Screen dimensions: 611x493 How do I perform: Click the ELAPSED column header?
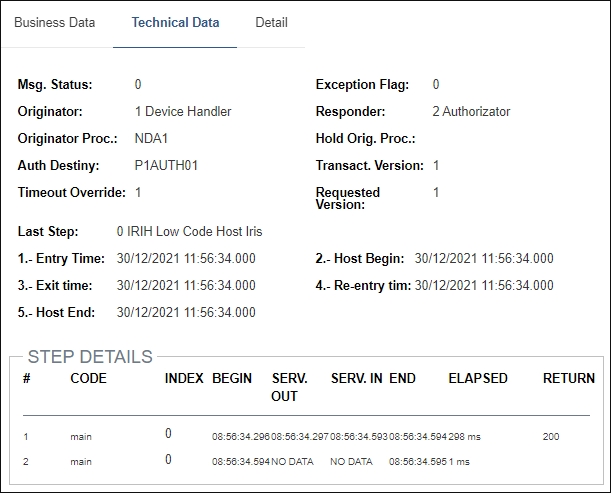click(478, 378)
